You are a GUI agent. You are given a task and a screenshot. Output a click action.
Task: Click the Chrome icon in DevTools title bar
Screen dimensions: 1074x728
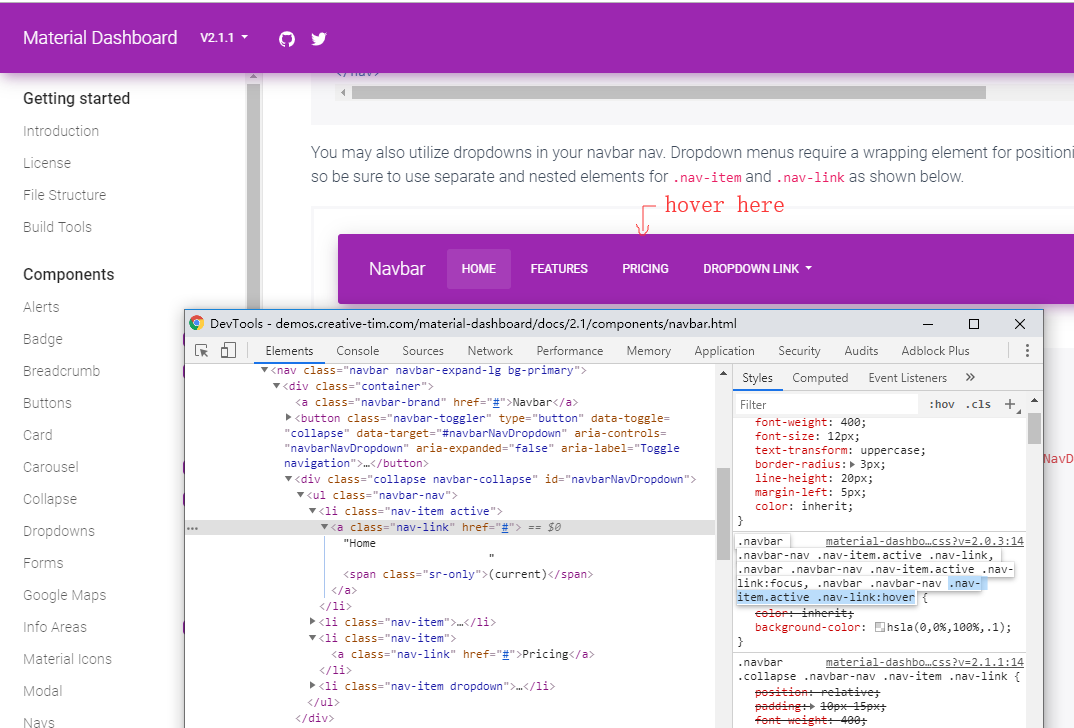click(x=197, y=323)
